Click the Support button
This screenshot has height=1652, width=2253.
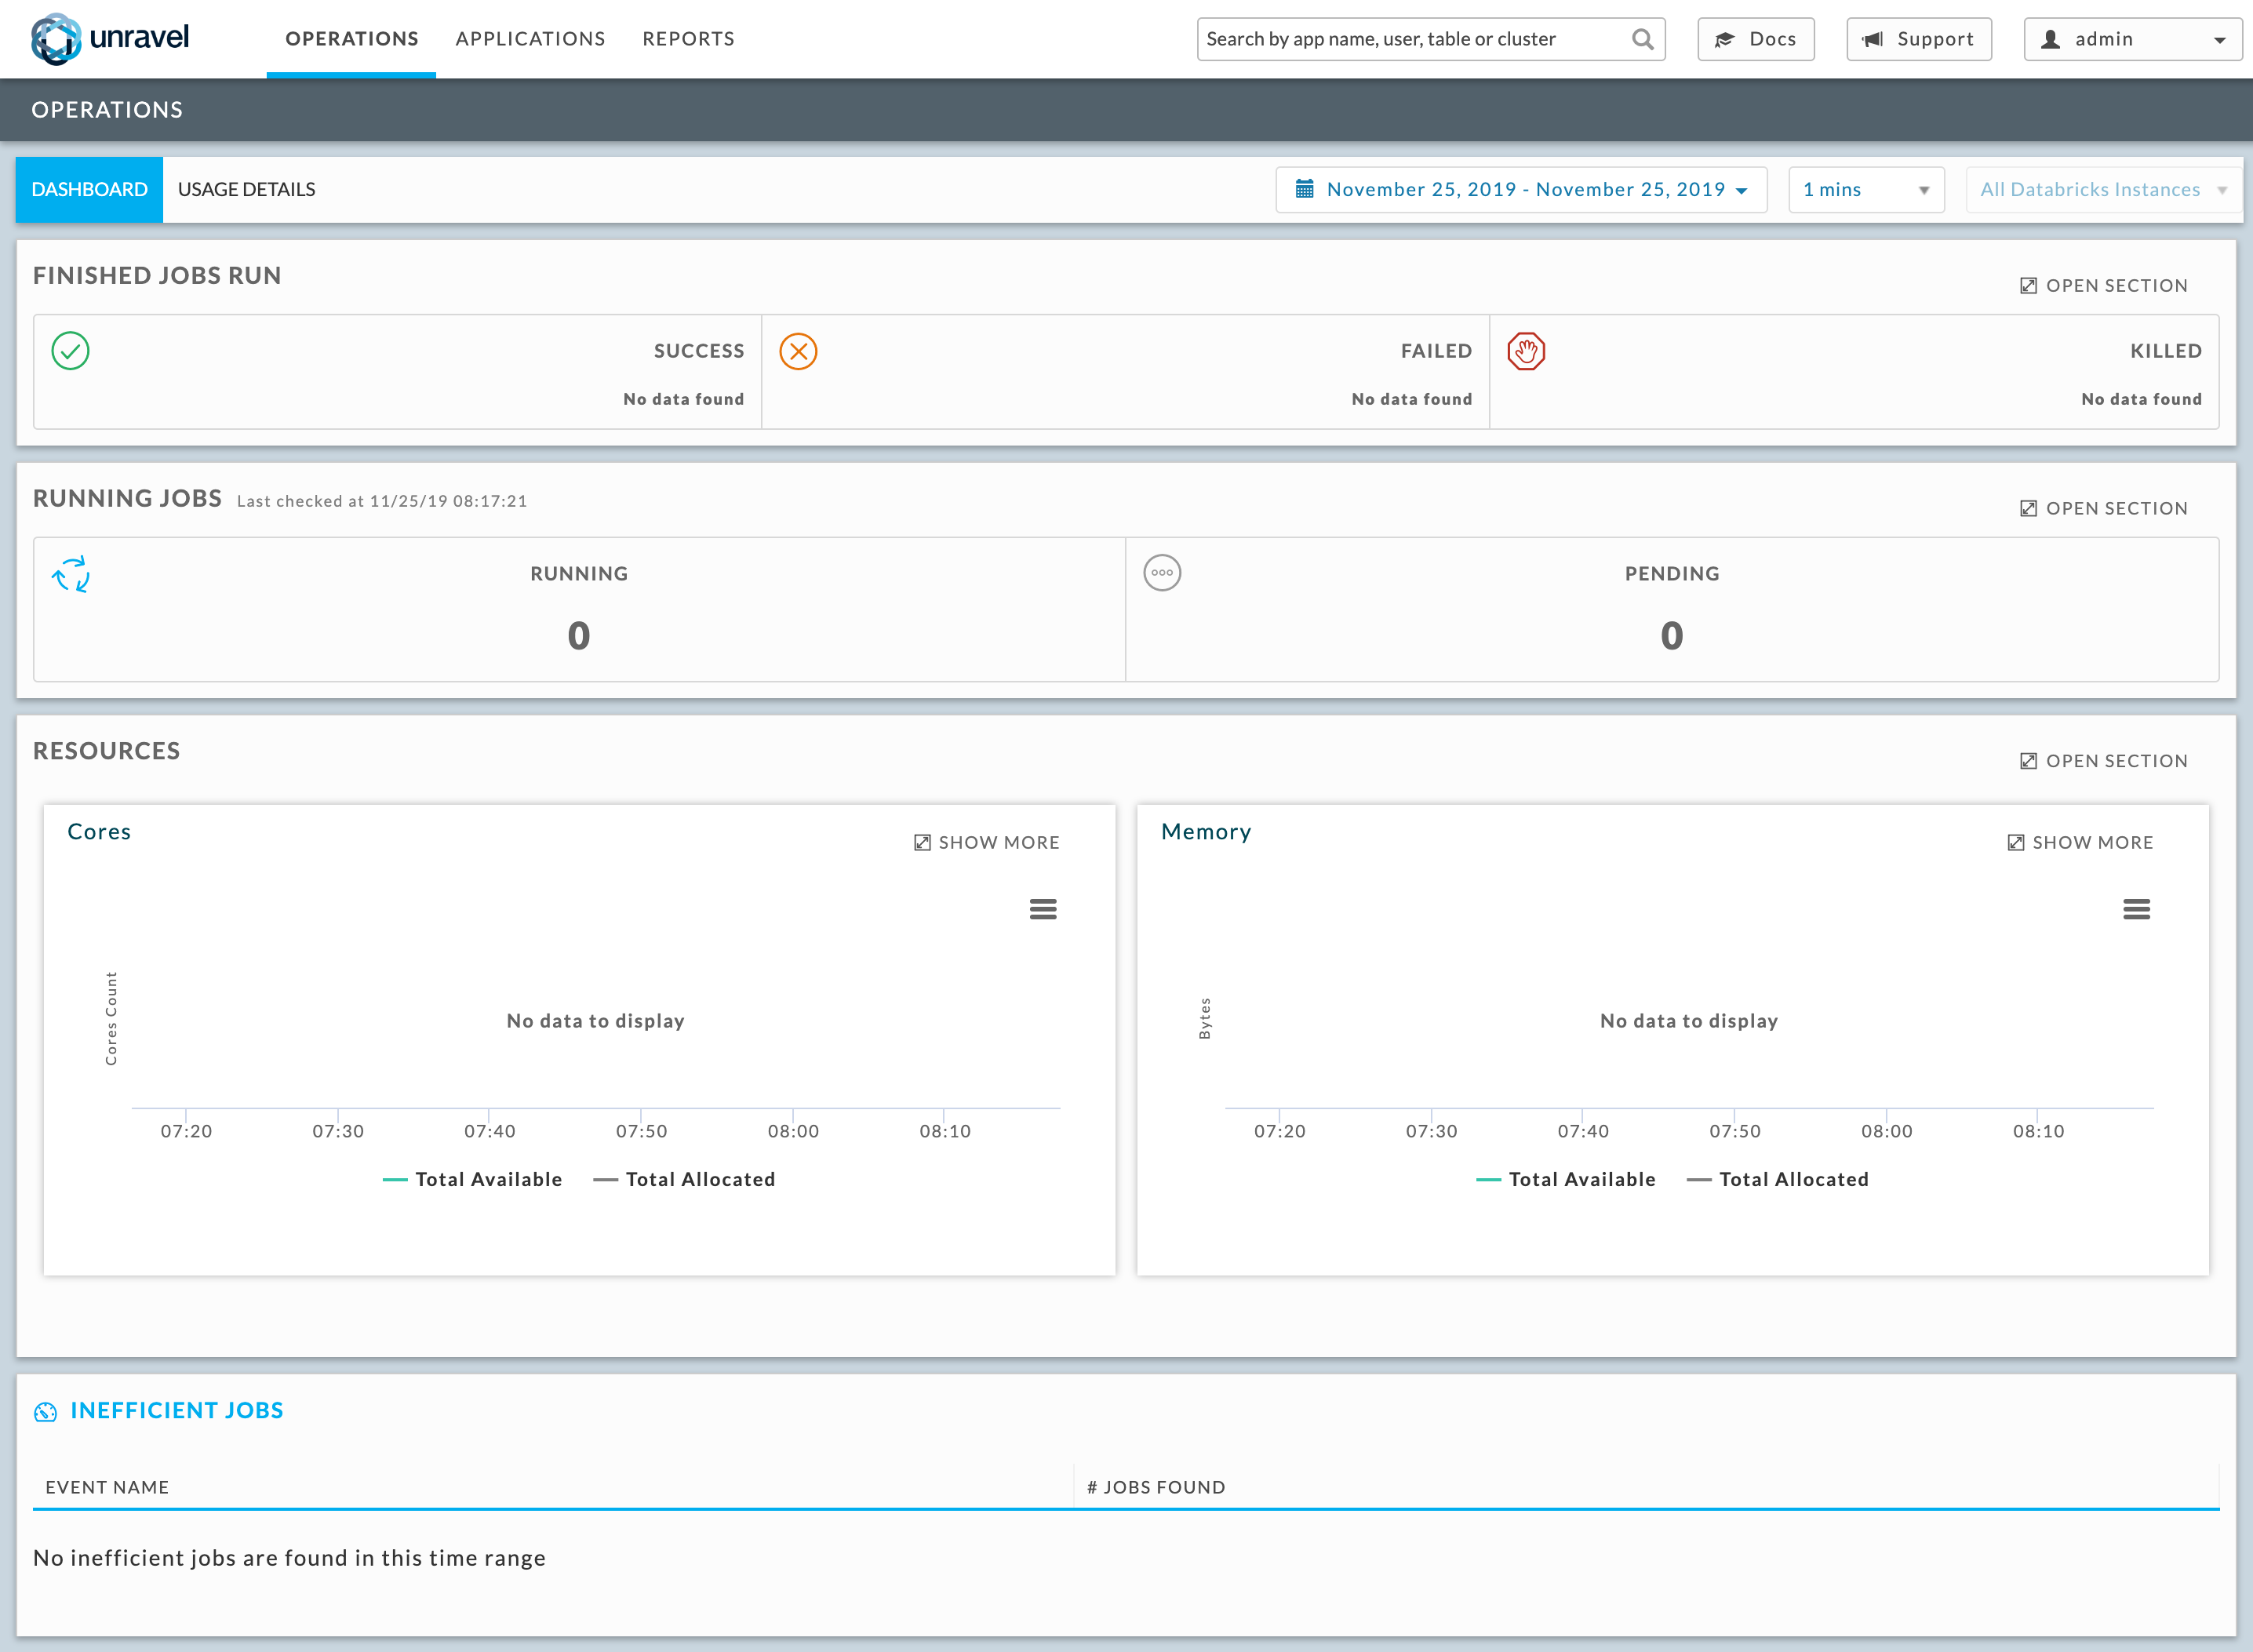click(x=1918, y=39)
